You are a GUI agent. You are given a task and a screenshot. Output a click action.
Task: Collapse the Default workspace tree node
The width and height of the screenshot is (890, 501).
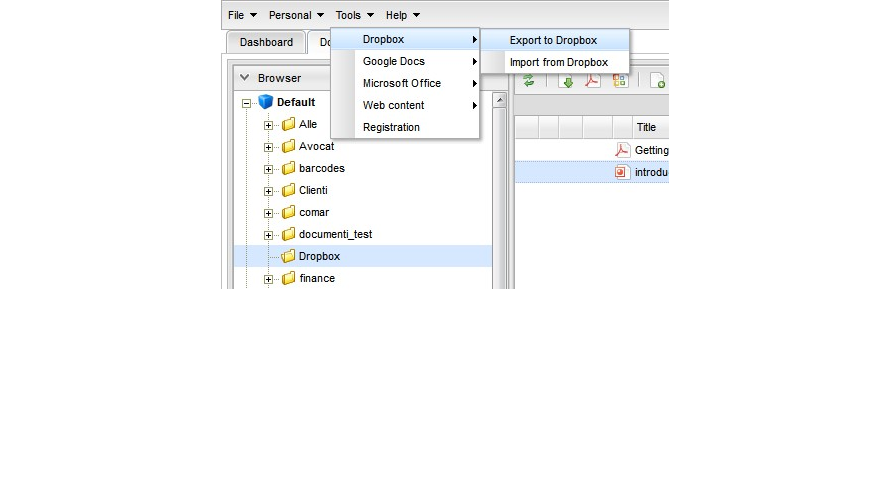point(246,103)
